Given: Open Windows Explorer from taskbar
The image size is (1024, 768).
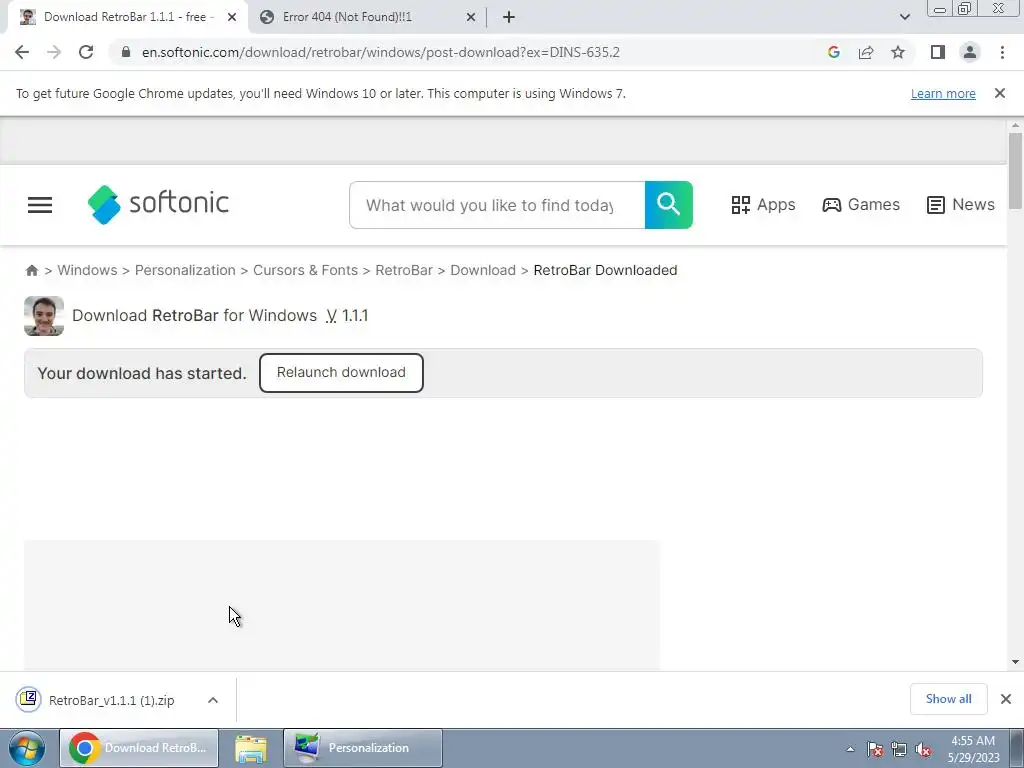Looking at the screenshot, I should pyautogui.click(x=251, y=748).
